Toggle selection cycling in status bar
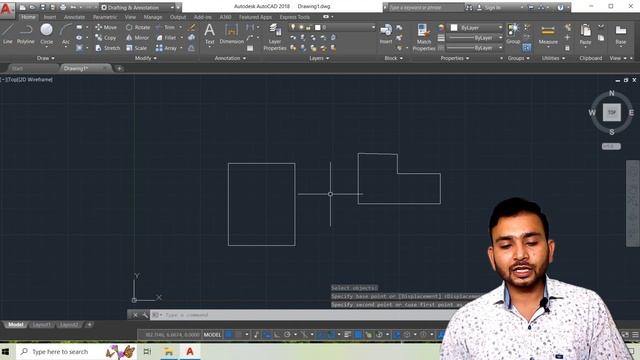The image size is (640, 360). tap(369, 335)
